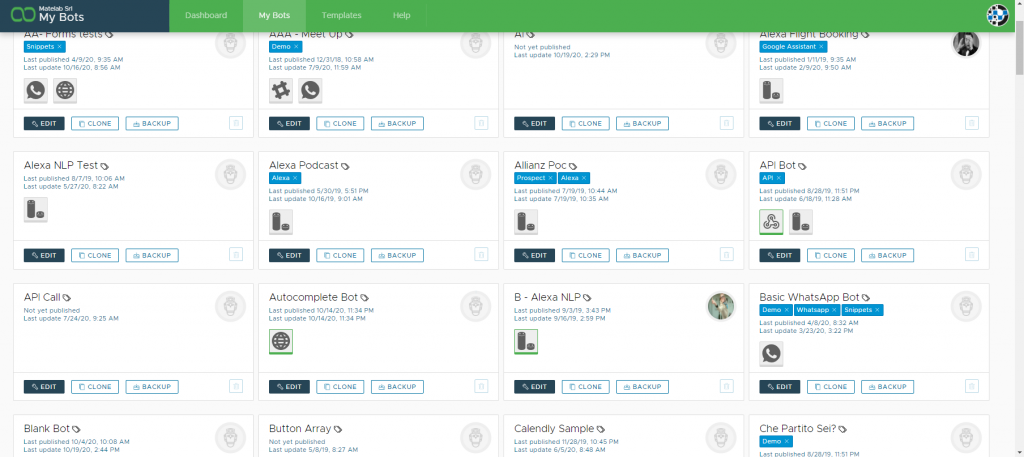1024x457 pixels.
Task: Open the Help menu
Action: click(x=402, y=16)
